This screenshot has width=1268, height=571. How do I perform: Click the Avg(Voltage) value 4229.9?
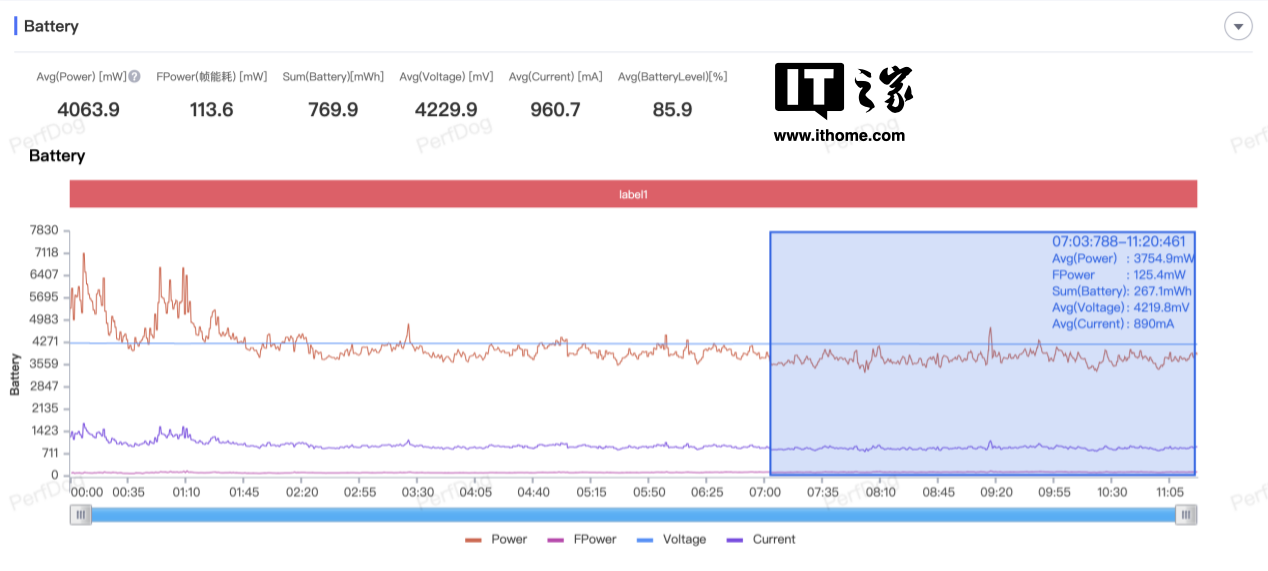(446, 109)
